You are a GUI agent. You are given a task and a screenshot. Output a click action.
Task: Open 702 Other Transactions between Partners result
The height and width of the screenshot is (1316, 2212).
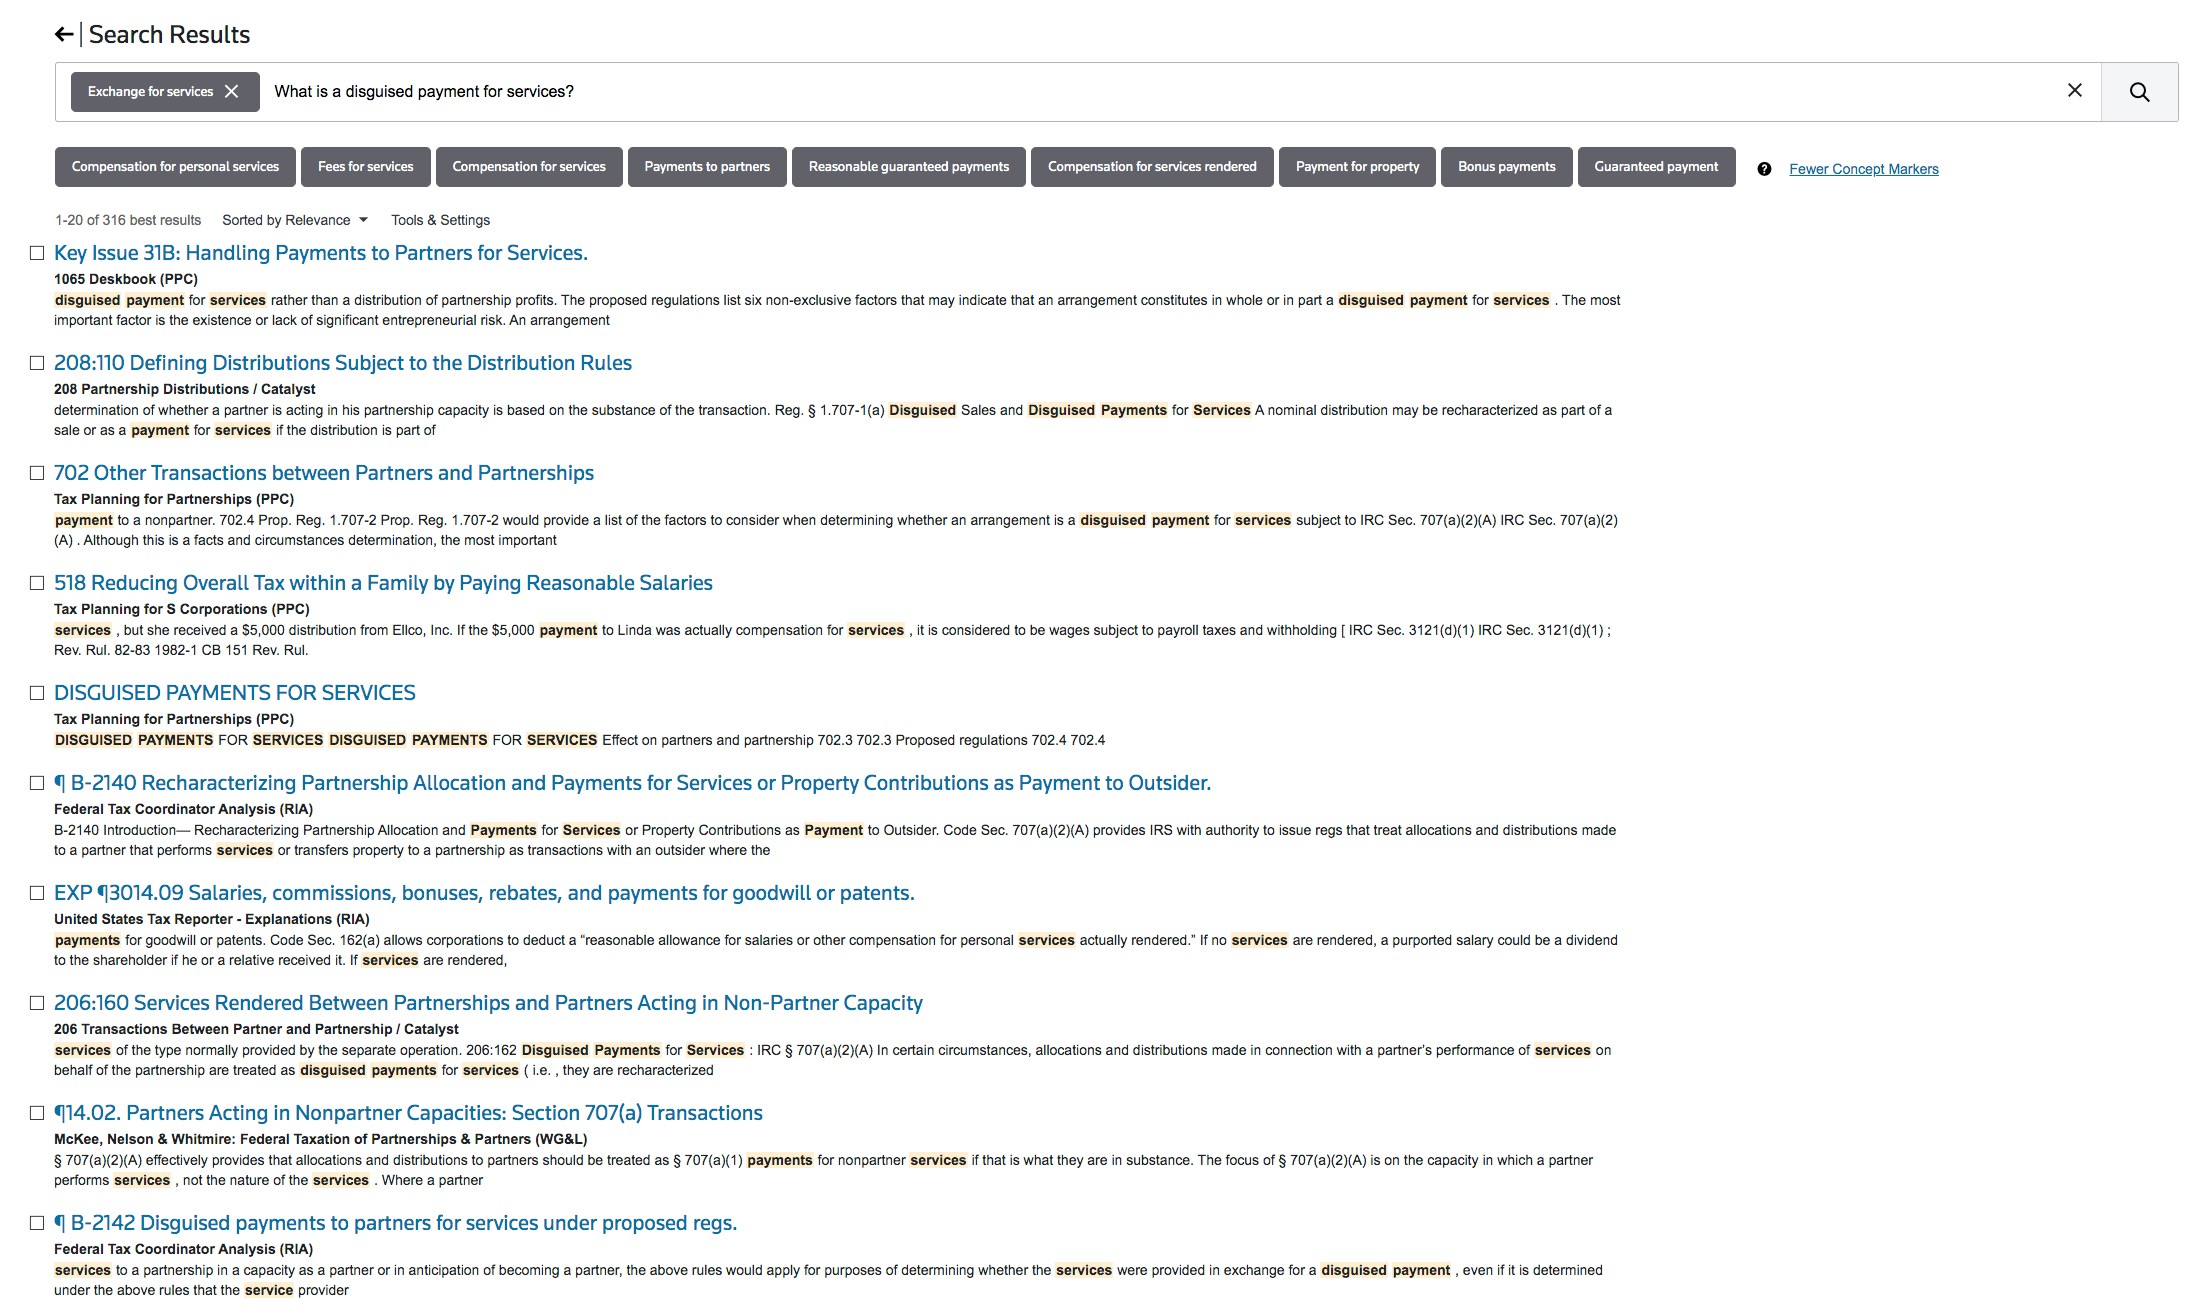coord(323,473)
